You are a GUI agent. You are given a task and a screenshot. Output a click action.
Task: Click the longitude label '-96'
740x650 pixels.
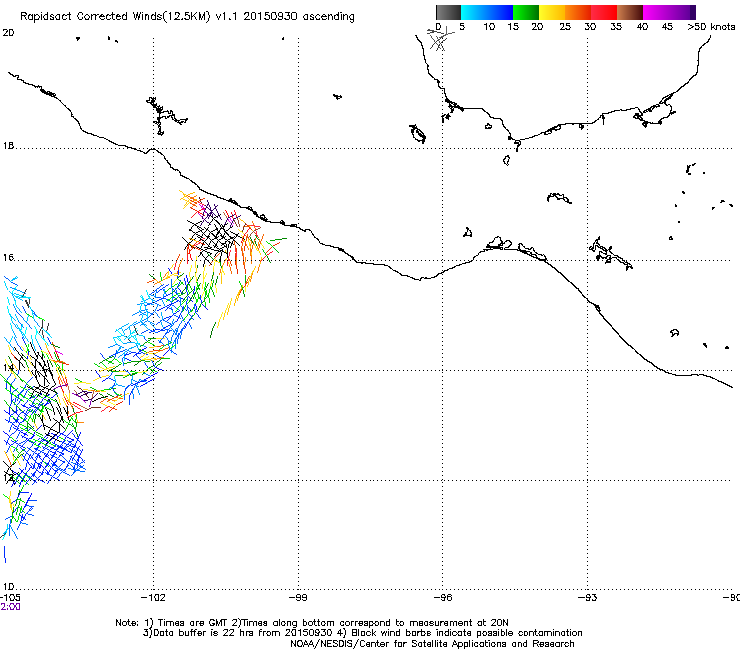coord(442,598)
